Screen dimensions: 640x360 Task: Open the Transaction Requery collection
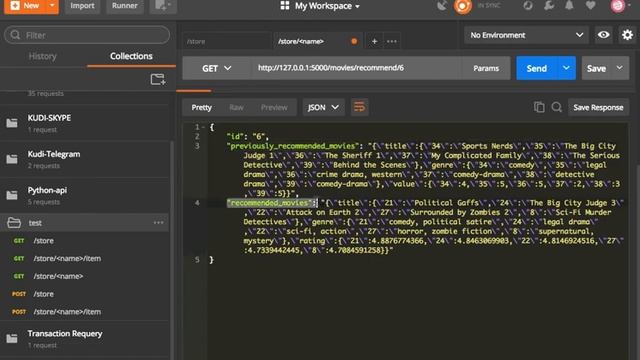[85, 338]
